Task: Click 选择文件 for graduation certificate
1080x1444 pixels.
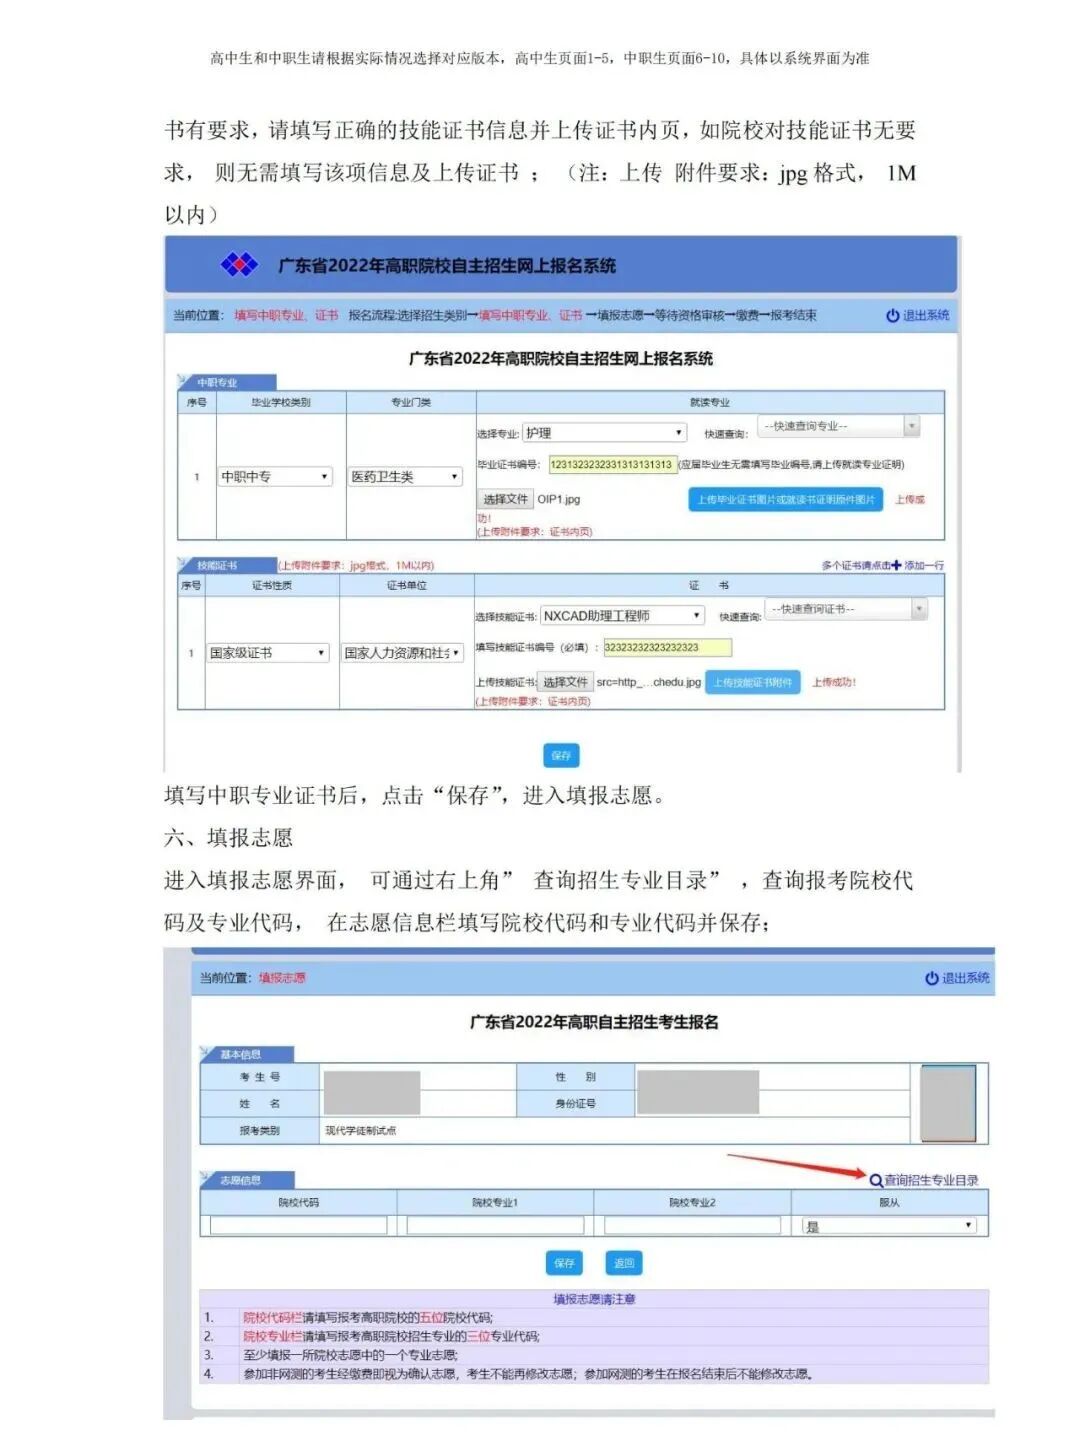Action: (x=506, y=499)
